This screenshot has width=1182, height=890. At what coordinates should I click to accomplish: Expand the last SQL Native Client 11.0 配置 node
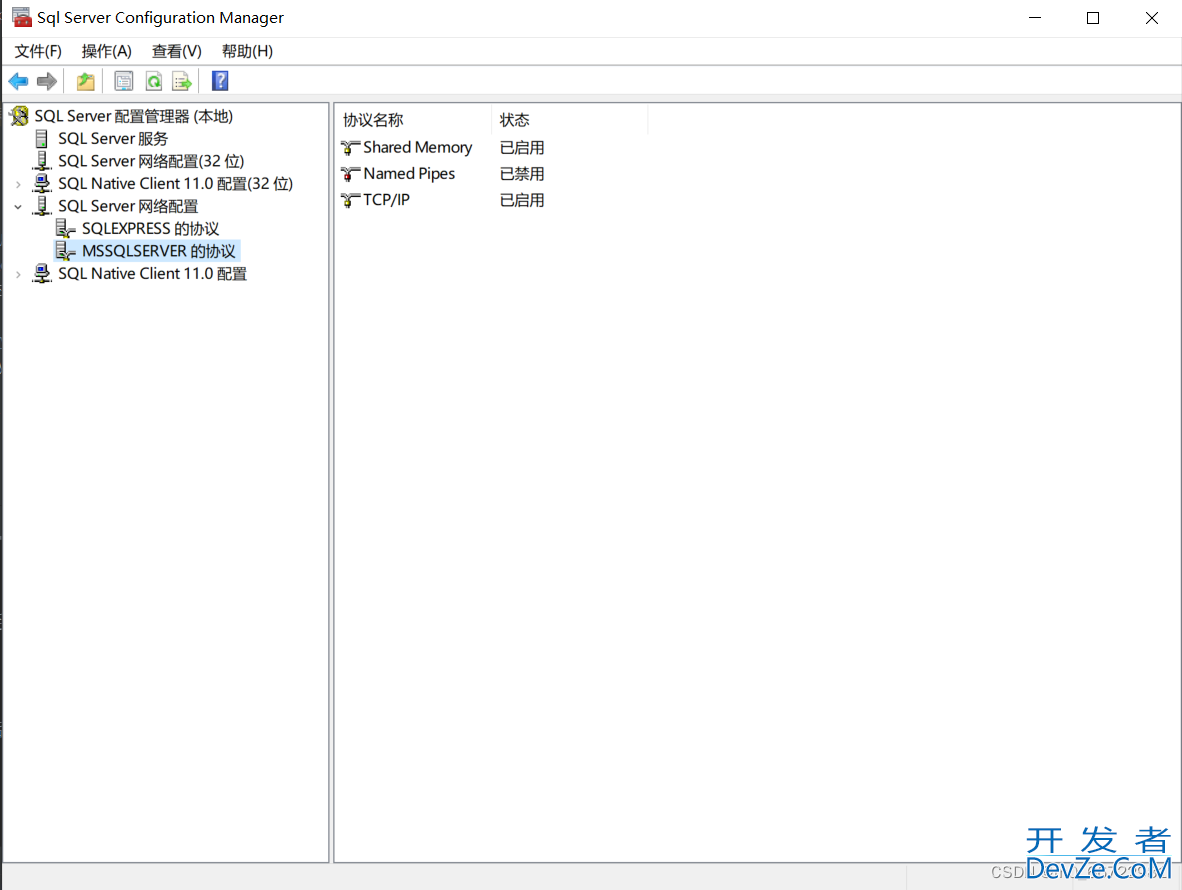(x=18, y=274)
